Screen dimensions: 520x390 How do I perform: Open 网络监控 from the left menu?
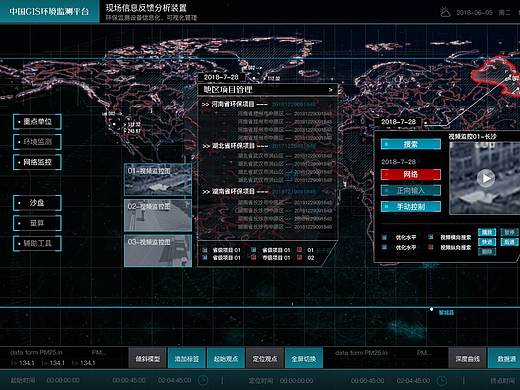click(x=37, y=162)
